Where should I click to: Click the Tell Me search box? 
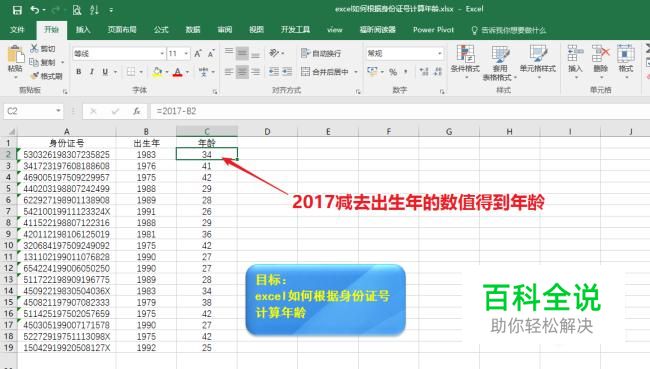pyautogui.click(x=509, y=30)
